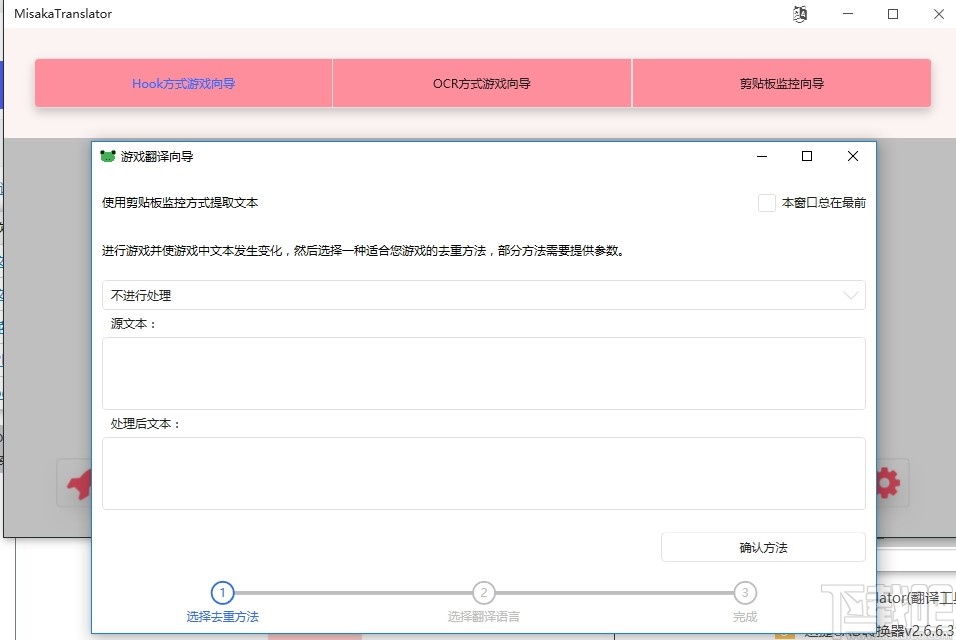Click the red gear settings icon in main window
Screen dimensions: 956x640
[888, 483]
